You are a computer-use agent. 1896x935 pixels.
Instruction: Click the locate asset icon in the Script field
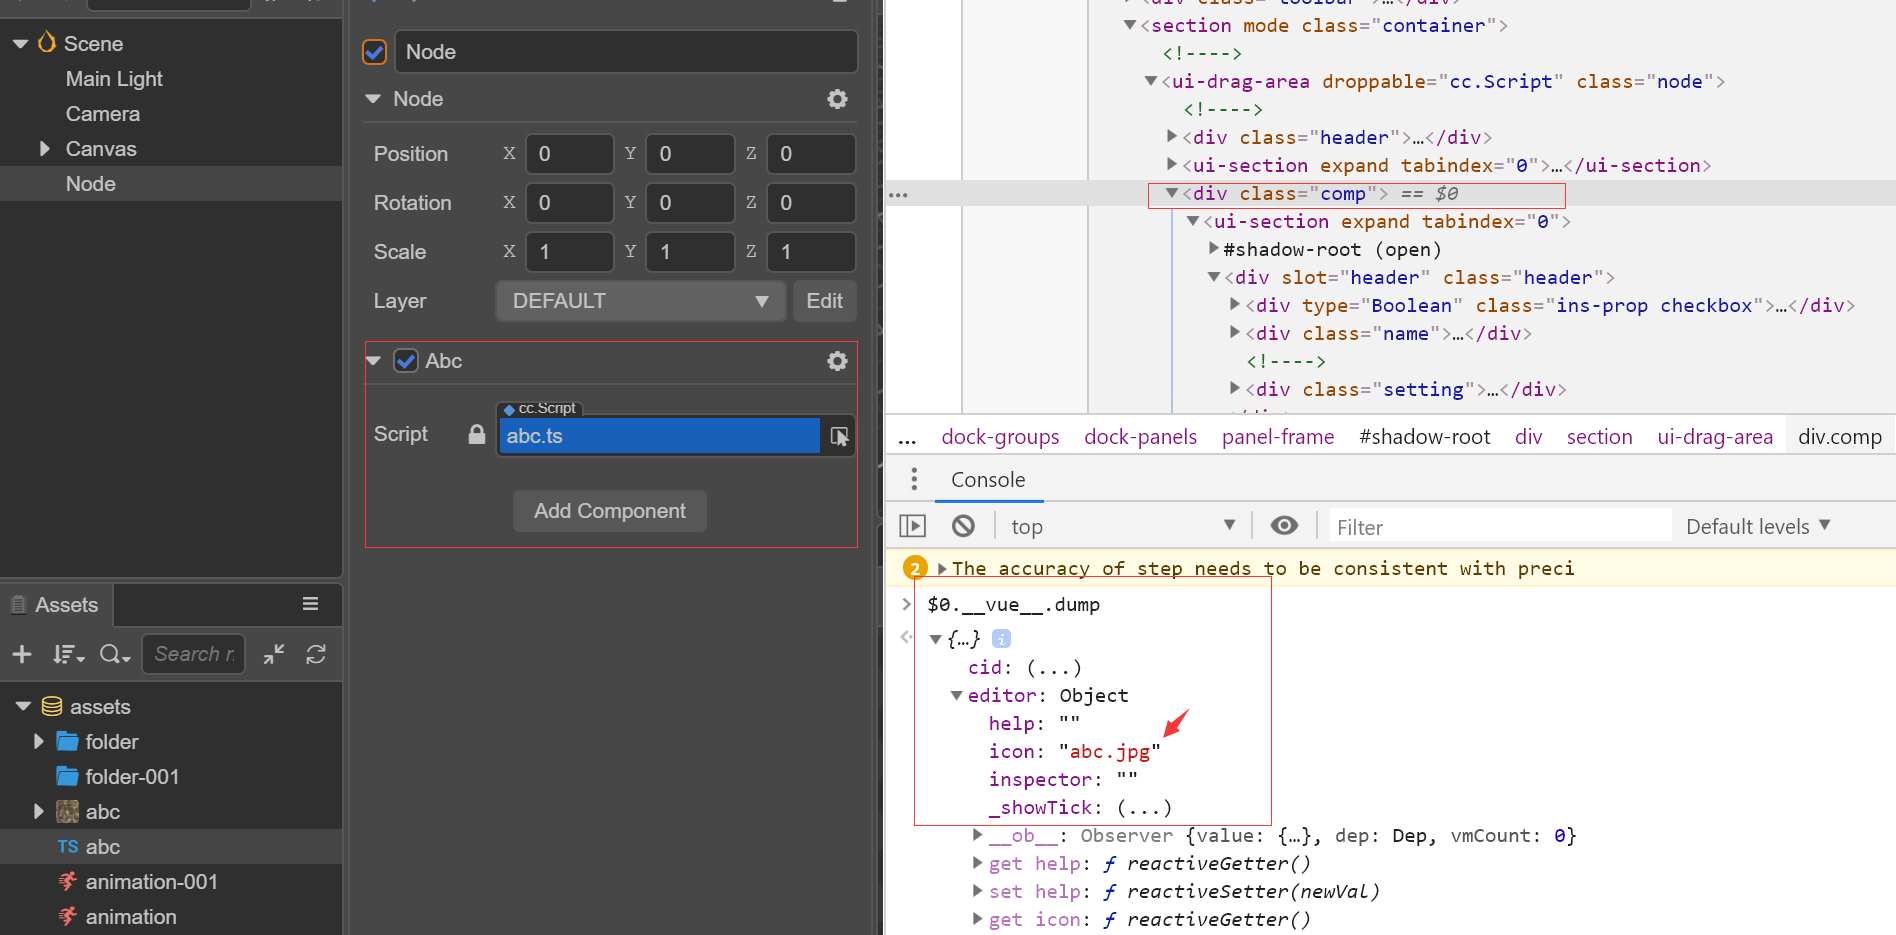pos(839,436)
